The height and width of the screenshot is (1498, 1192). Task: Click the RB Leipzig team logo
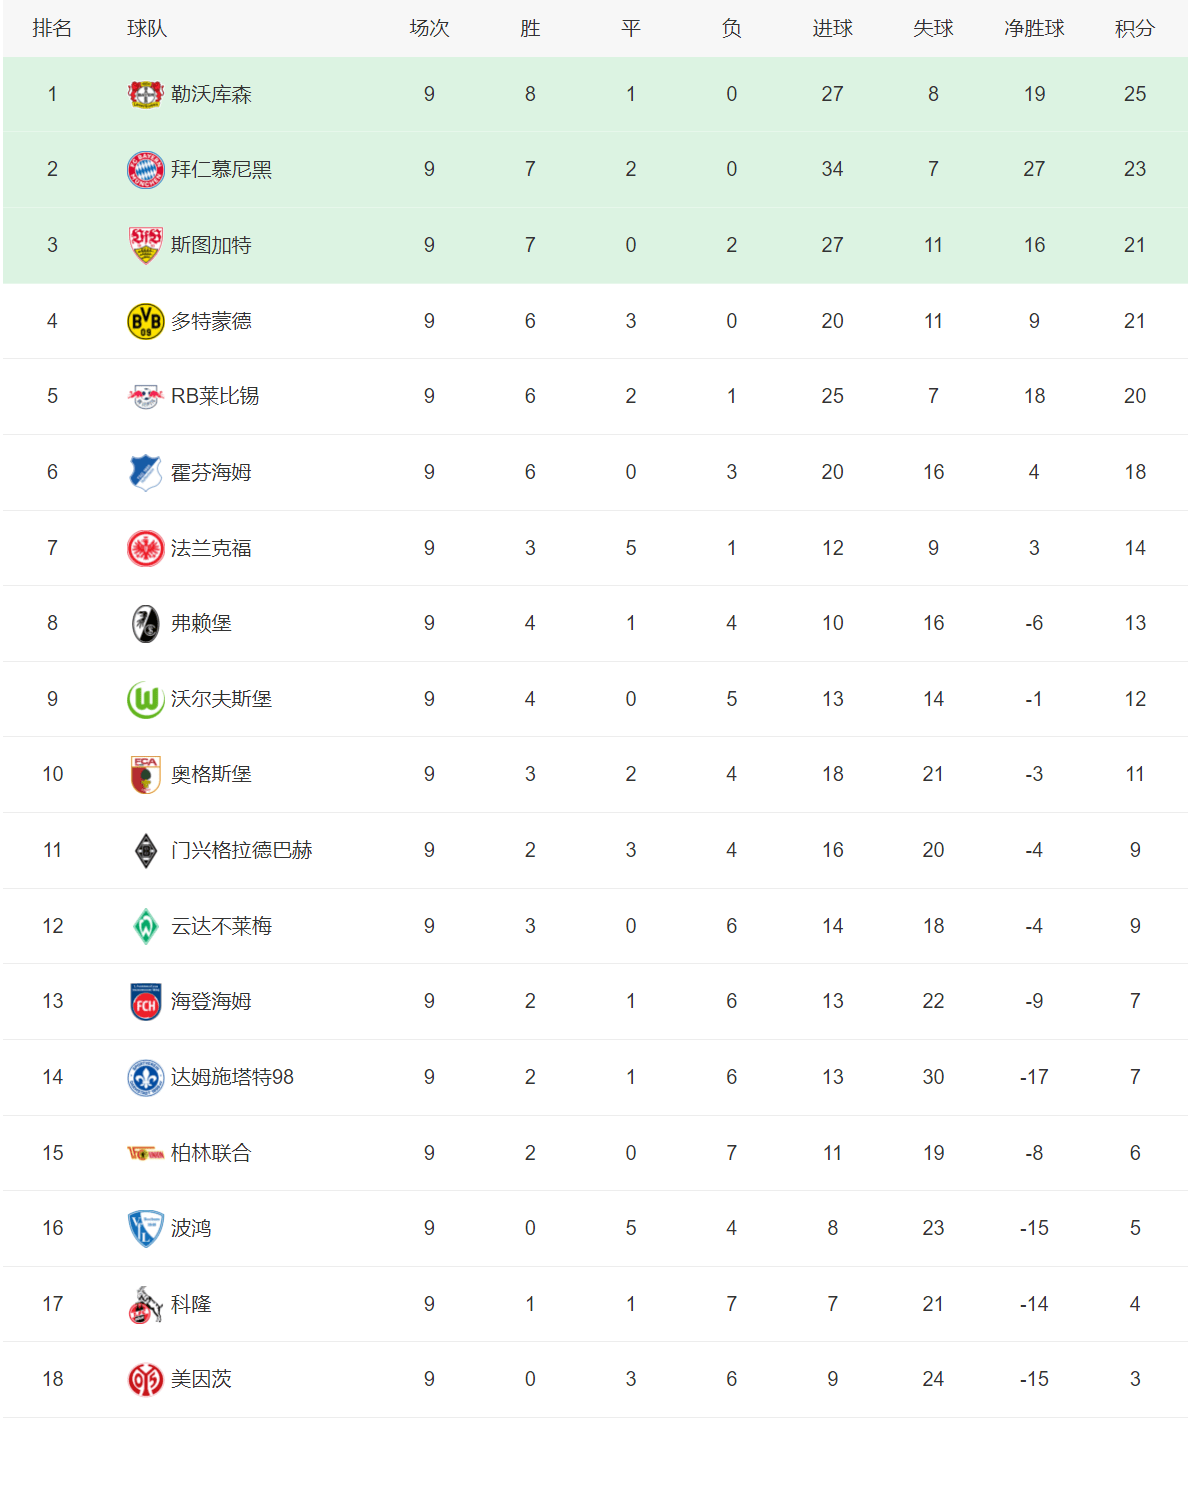click(x=146, y=397)
